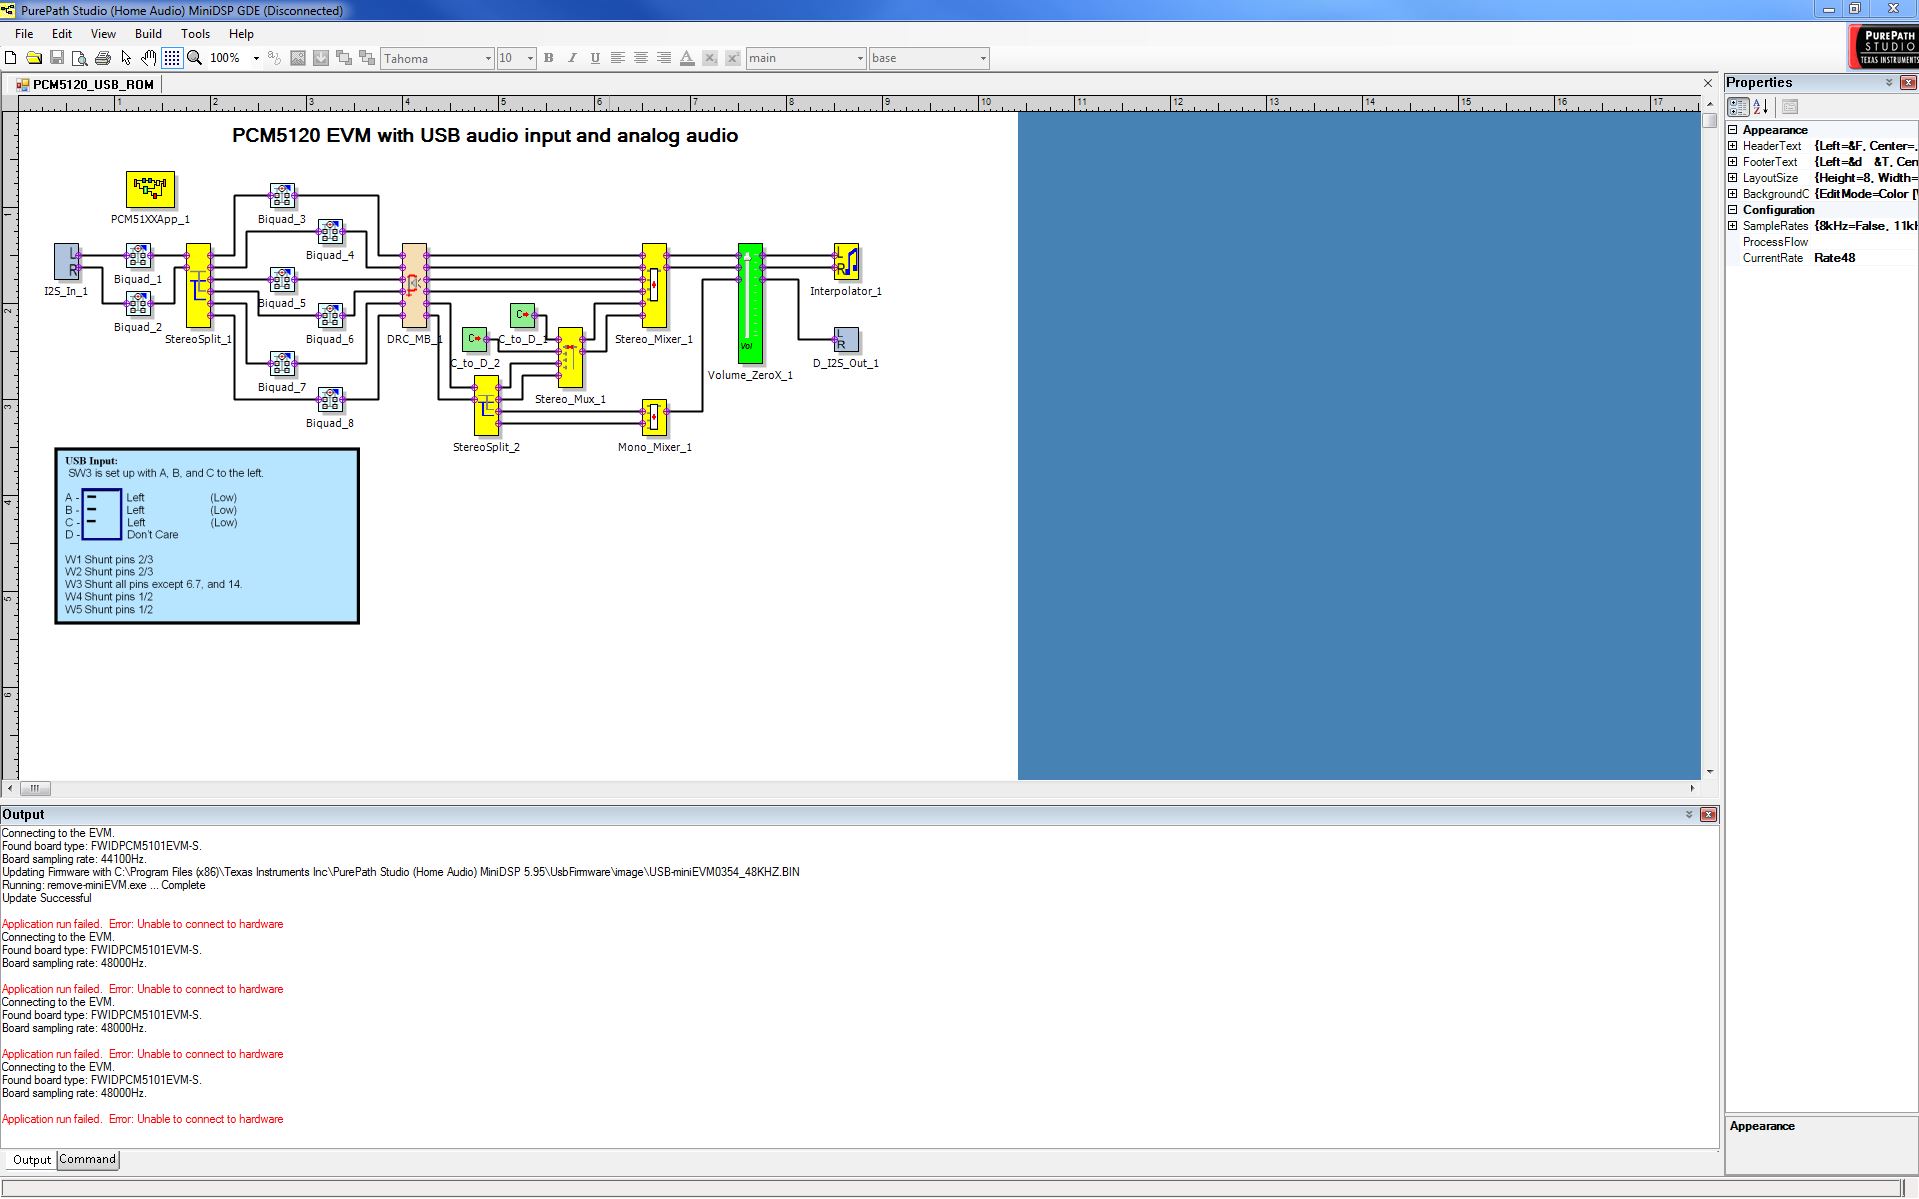The height and width of the screenshot is (1199, 1919).
Task: Toggle the grid display button
Action: pos(172,58)
